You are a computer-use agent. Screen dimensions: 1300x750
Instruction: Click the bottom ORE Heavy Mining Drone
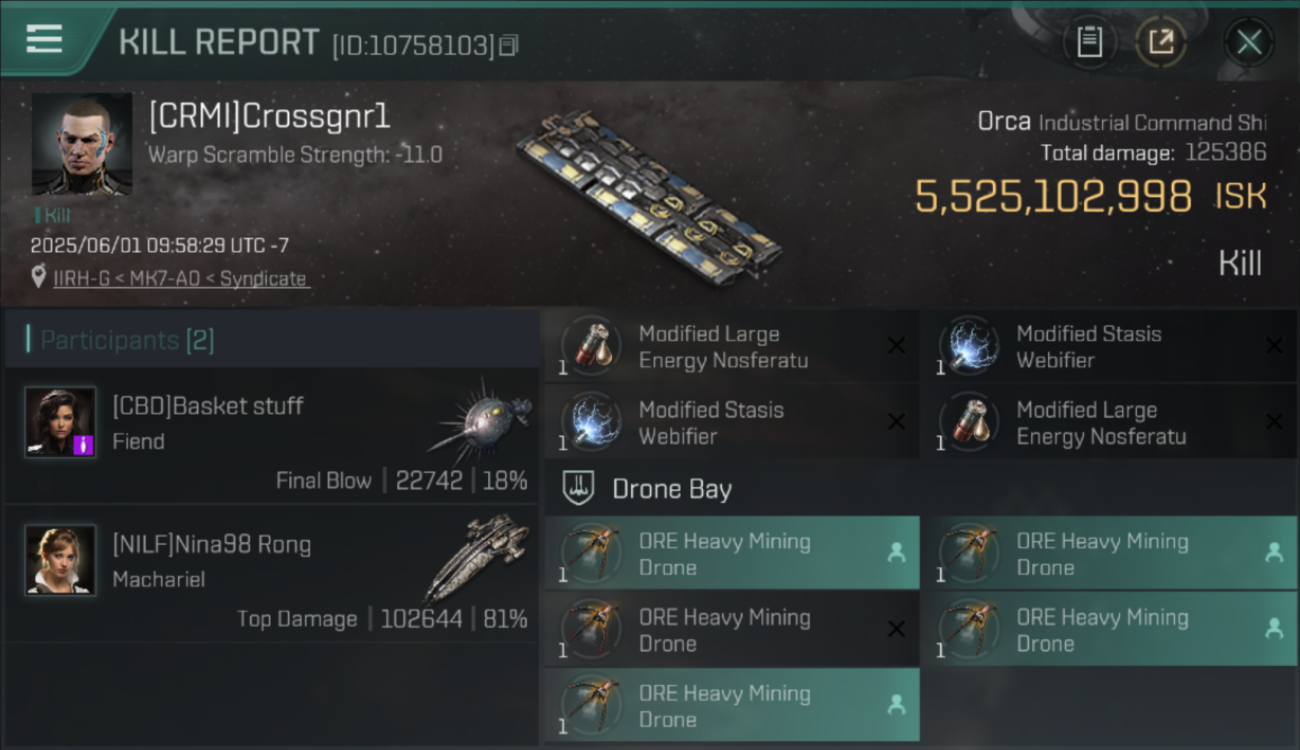732,706
